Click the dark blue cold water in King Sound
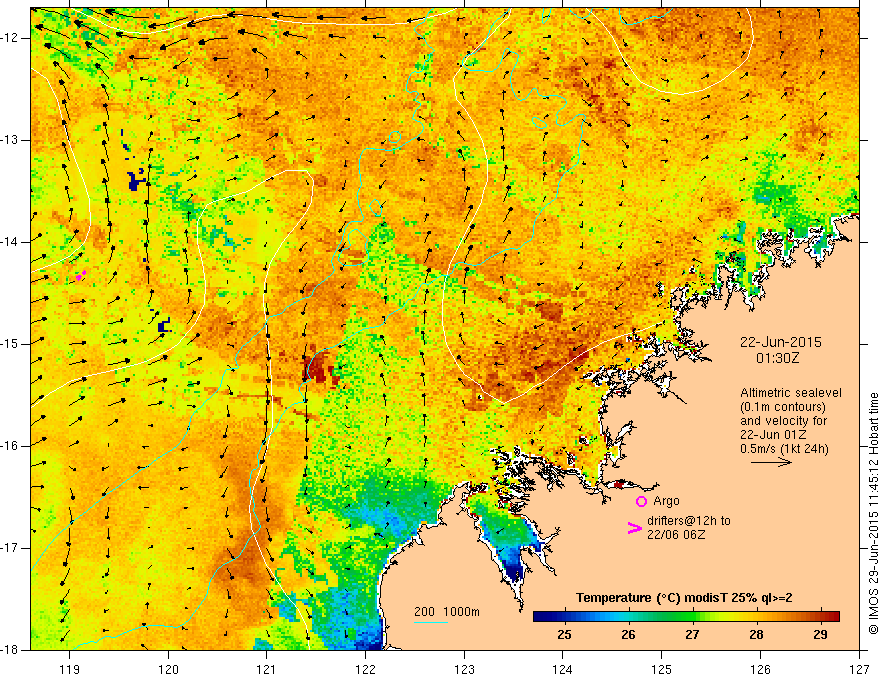880x680 pixels. pyautogui.click(x=515, y=568)
